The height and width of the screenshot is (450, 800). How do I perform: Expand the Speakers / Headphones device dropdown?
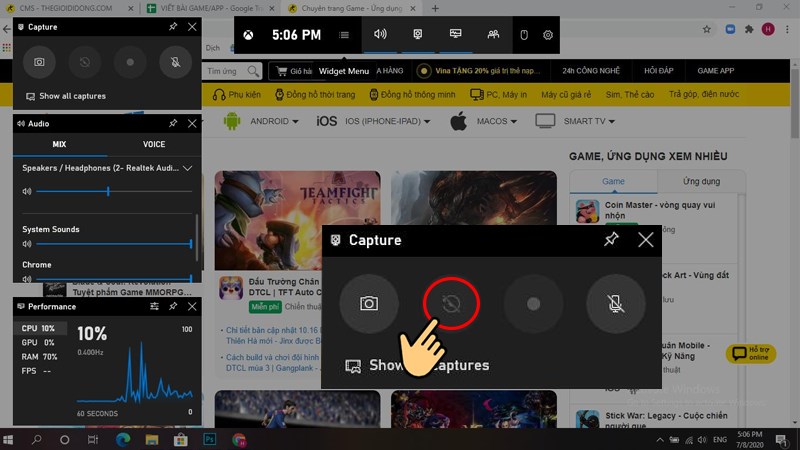pos(188,168)
